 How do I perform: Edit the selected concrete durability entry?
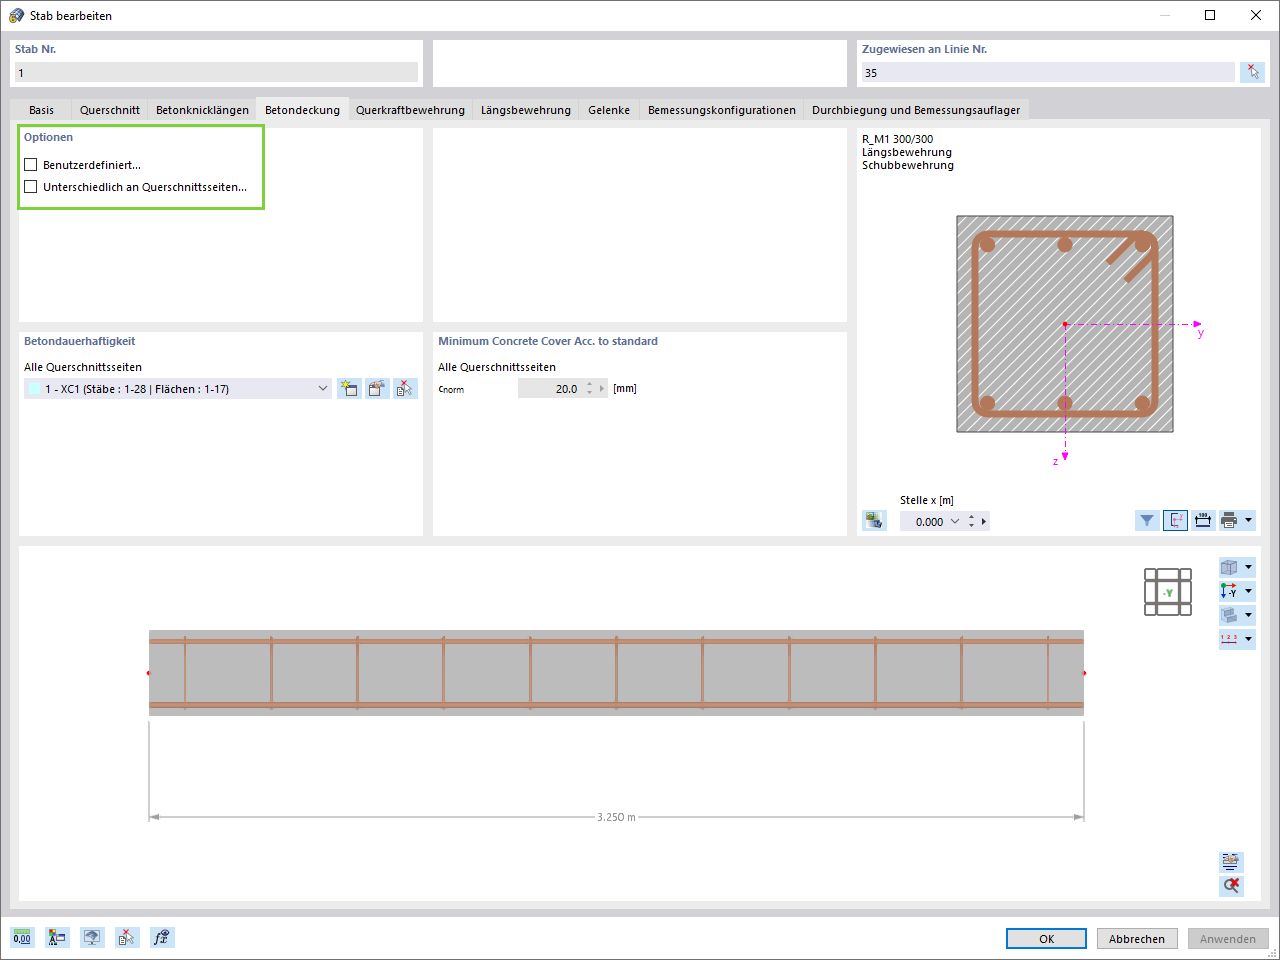click(x=377, y=389)
